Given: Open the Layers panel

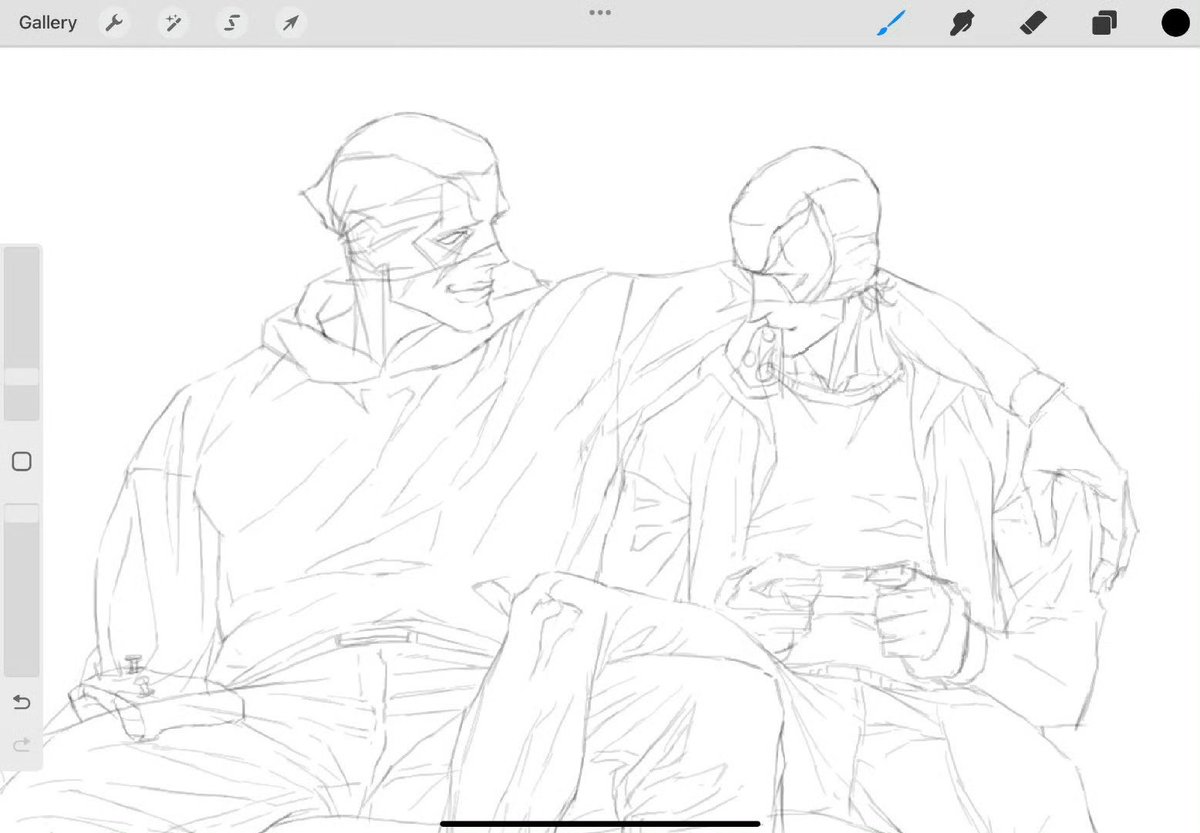Looking at the screenshot, I should tap(1104, 23).
